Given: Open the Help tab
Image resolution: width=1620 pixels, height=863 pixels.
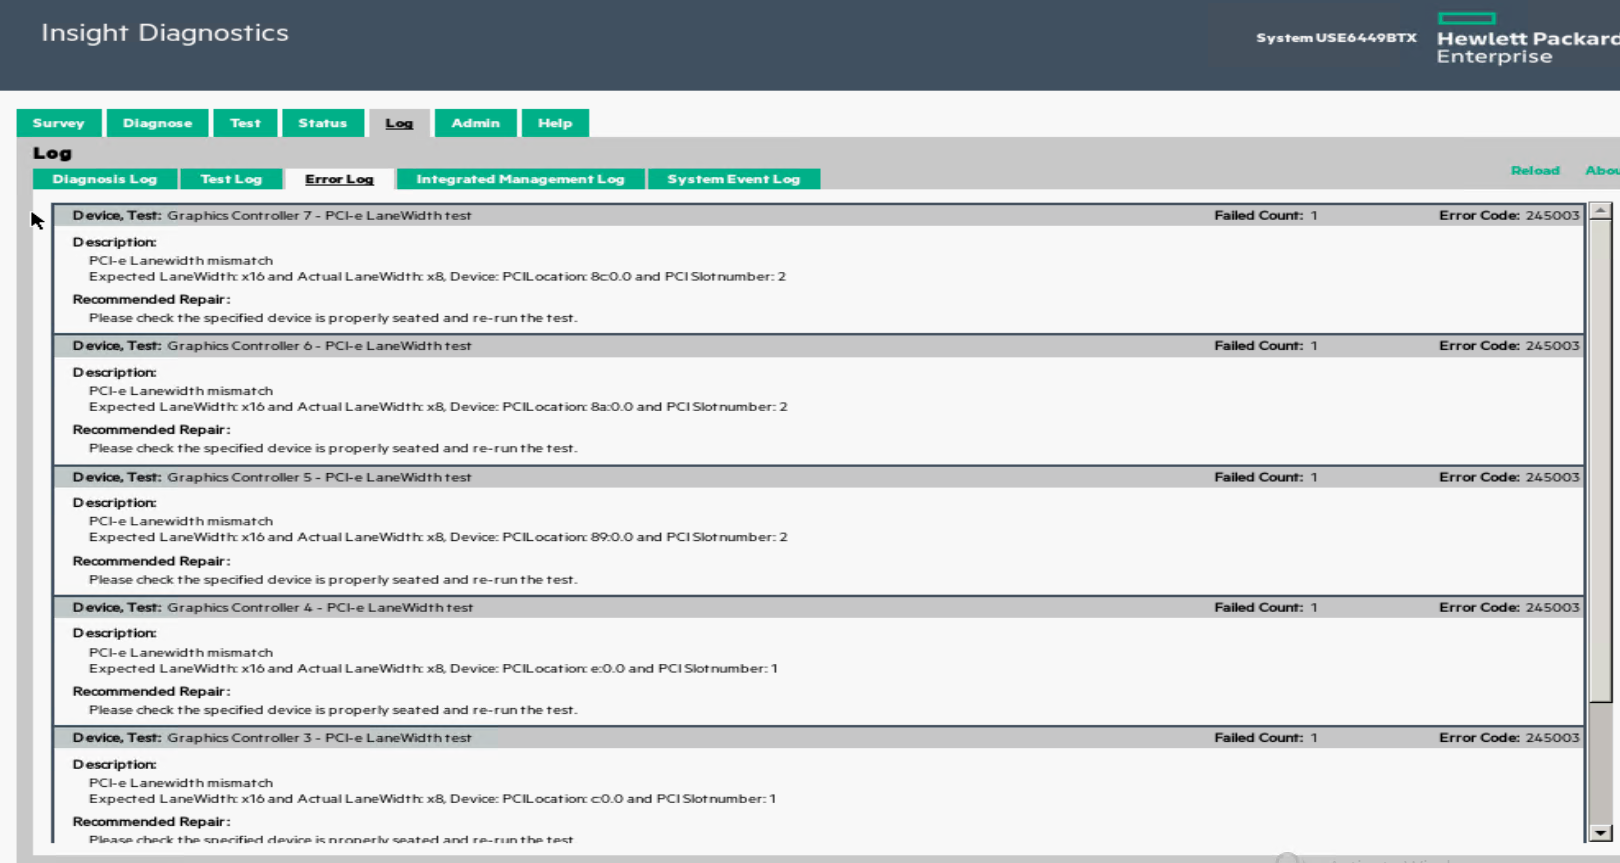Looking at the screenshot, I should (555, 123).
